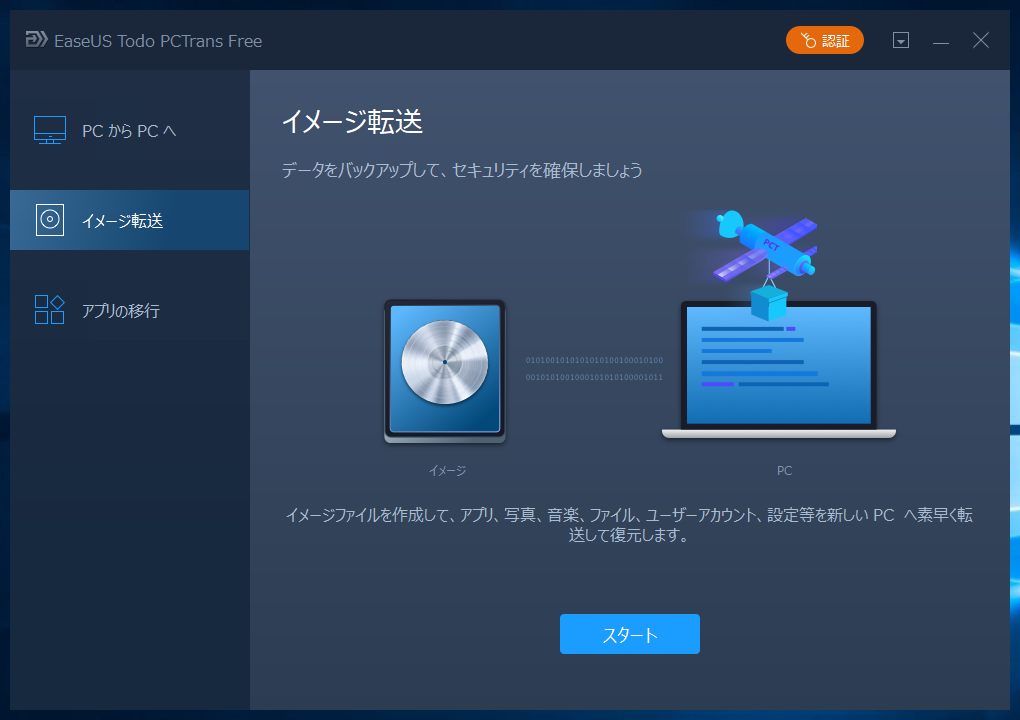Image resolution: width=1020 pixels, height=720 pixels.
Task: Click the PC caption under the laptop
Action: pyautogui.click(x=785, y=470)
